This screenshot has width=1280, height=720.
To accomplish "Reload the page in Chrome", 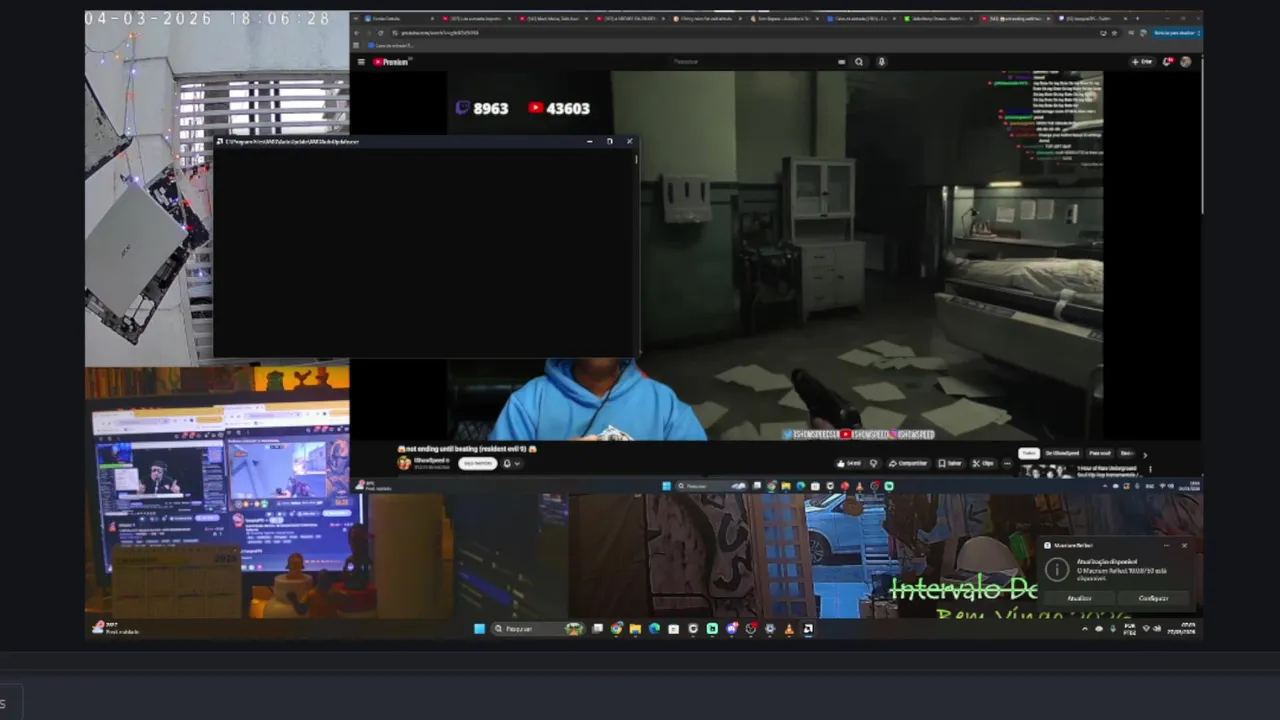I will (x=381, y=33).
